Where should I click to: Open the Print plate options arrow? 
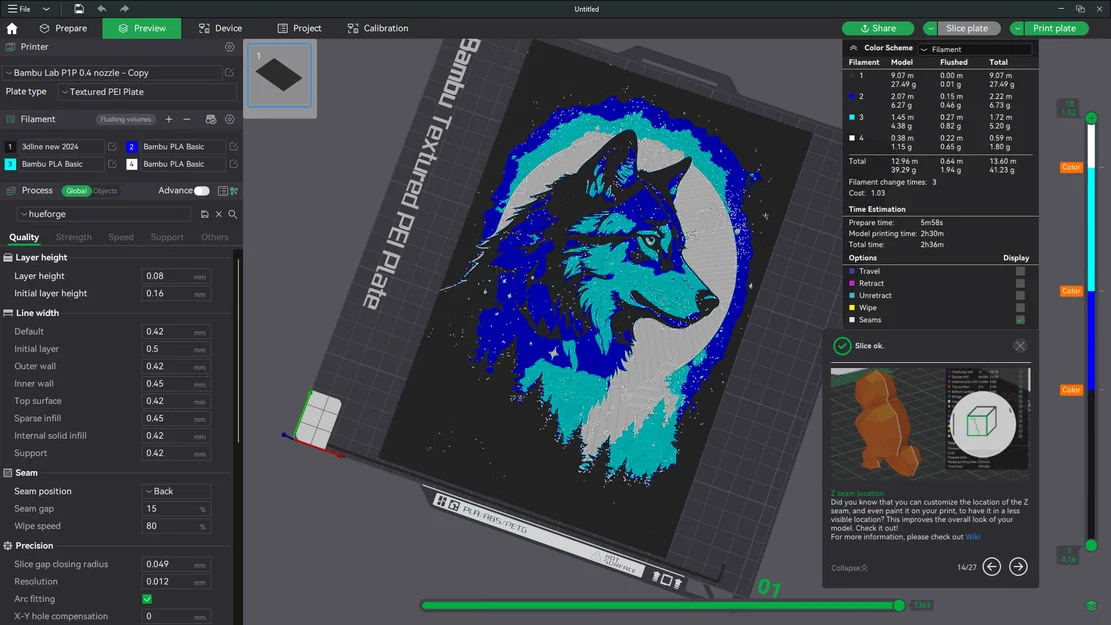coord(1017,28)
